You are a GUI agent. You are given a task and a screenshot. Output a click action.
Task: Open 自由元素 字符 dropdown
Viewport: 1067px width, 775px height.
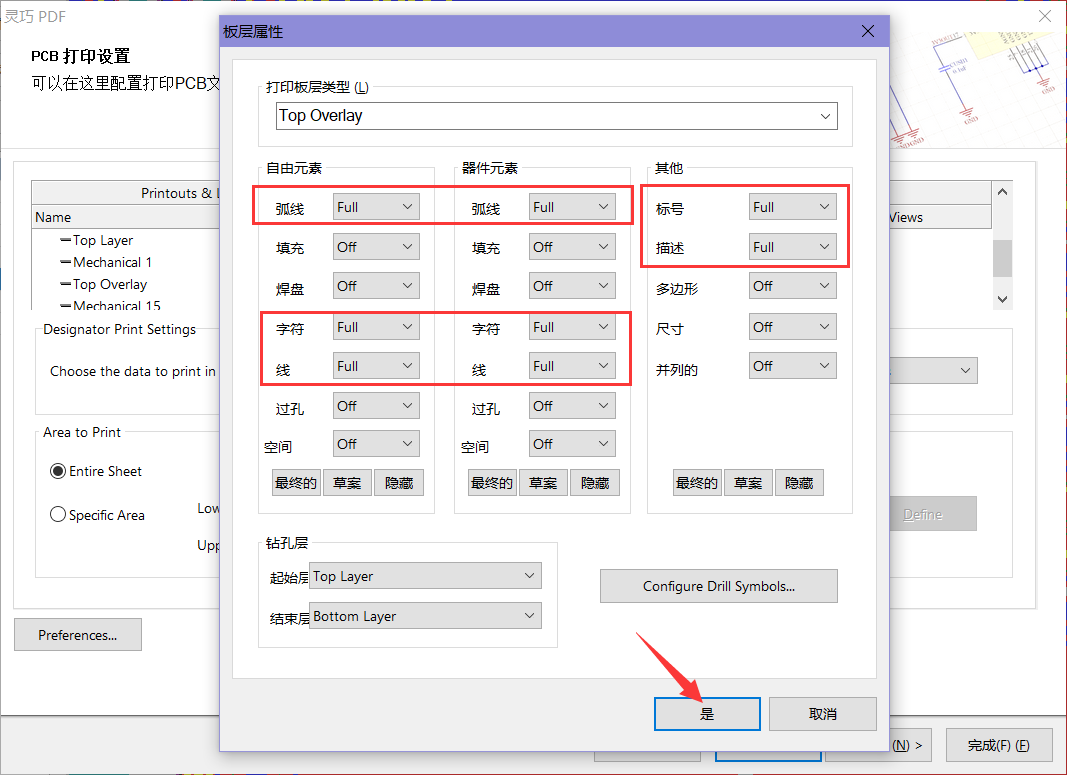tap(376, 327)
